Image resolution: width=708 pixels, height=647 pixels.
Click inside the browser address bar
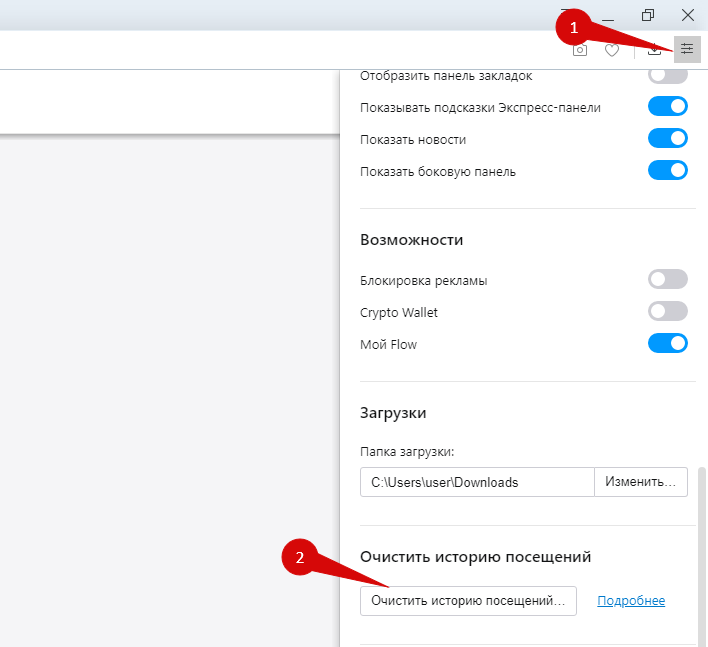pos(280,50)
